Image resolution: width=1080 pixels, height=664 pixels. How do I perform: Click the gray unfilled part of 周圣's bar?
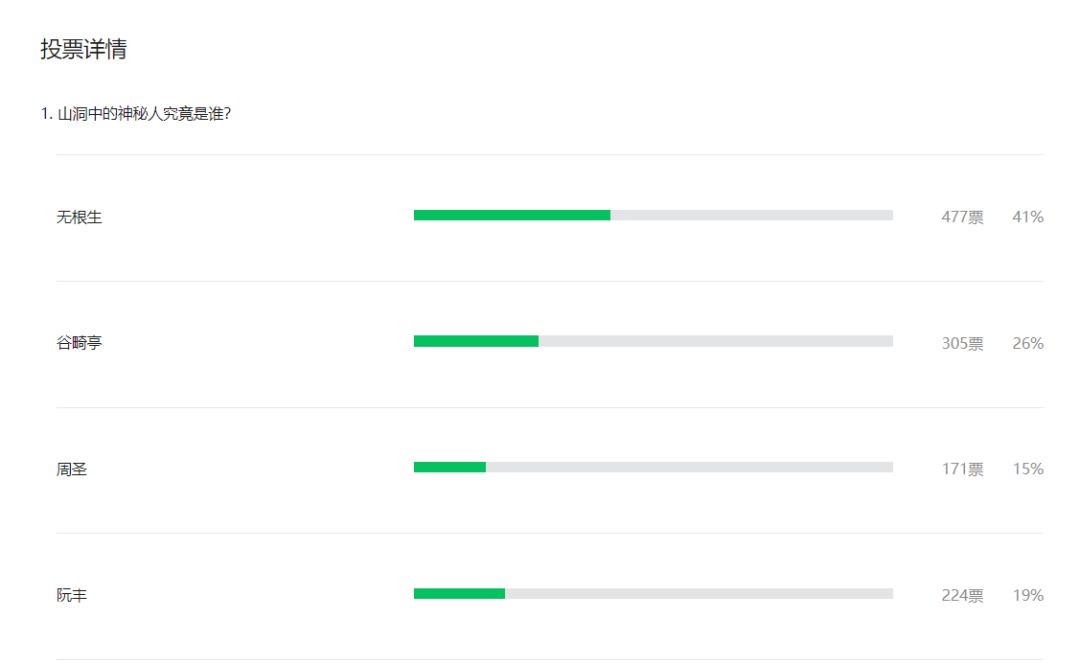689,467
